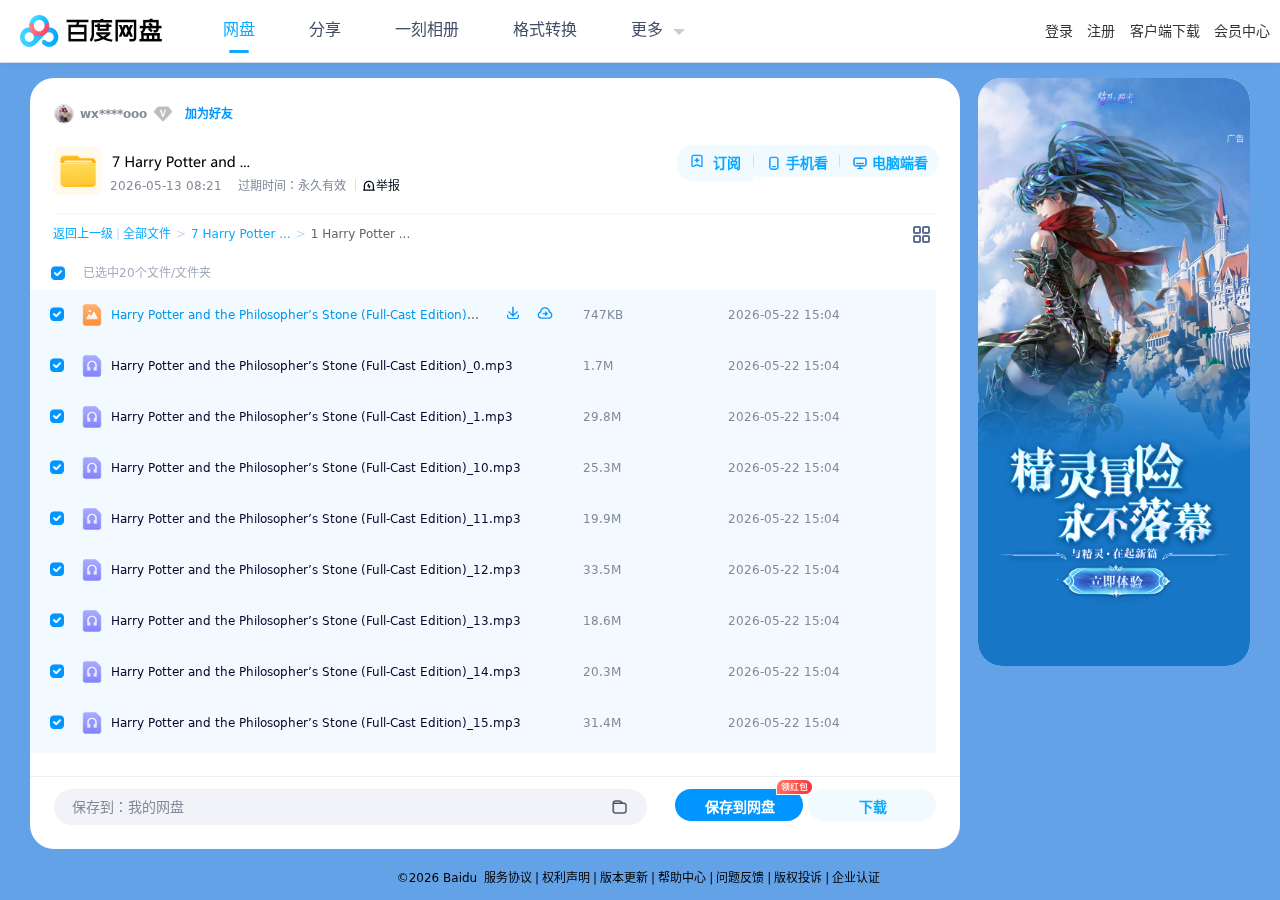Open 问题反馈 footer link

740,877
